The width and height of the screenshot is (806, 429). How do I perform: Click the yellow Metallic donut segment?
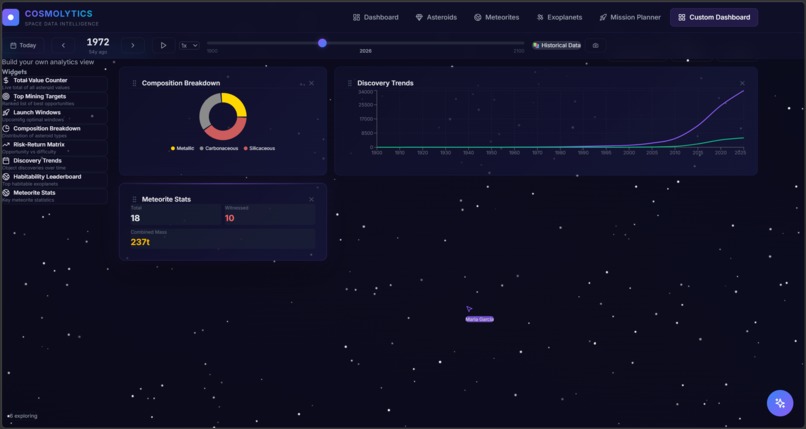coord(236,105)
